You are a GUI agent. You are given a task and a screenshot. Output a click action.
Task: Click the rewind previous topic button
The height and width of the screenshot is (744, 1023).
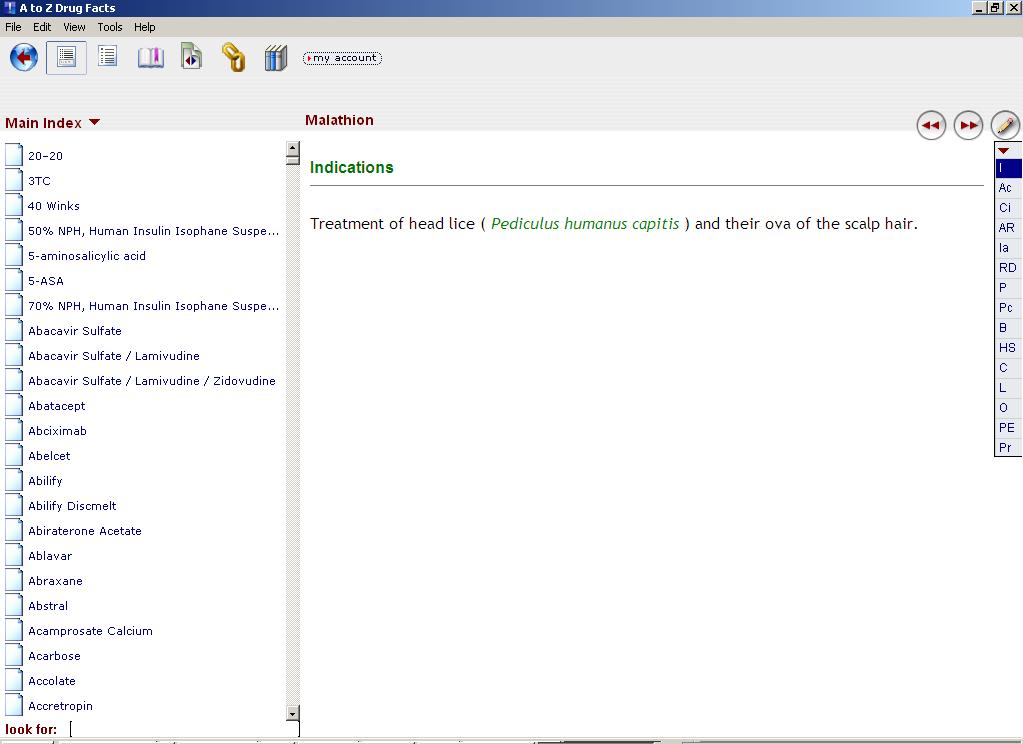(x=931, y=125)
